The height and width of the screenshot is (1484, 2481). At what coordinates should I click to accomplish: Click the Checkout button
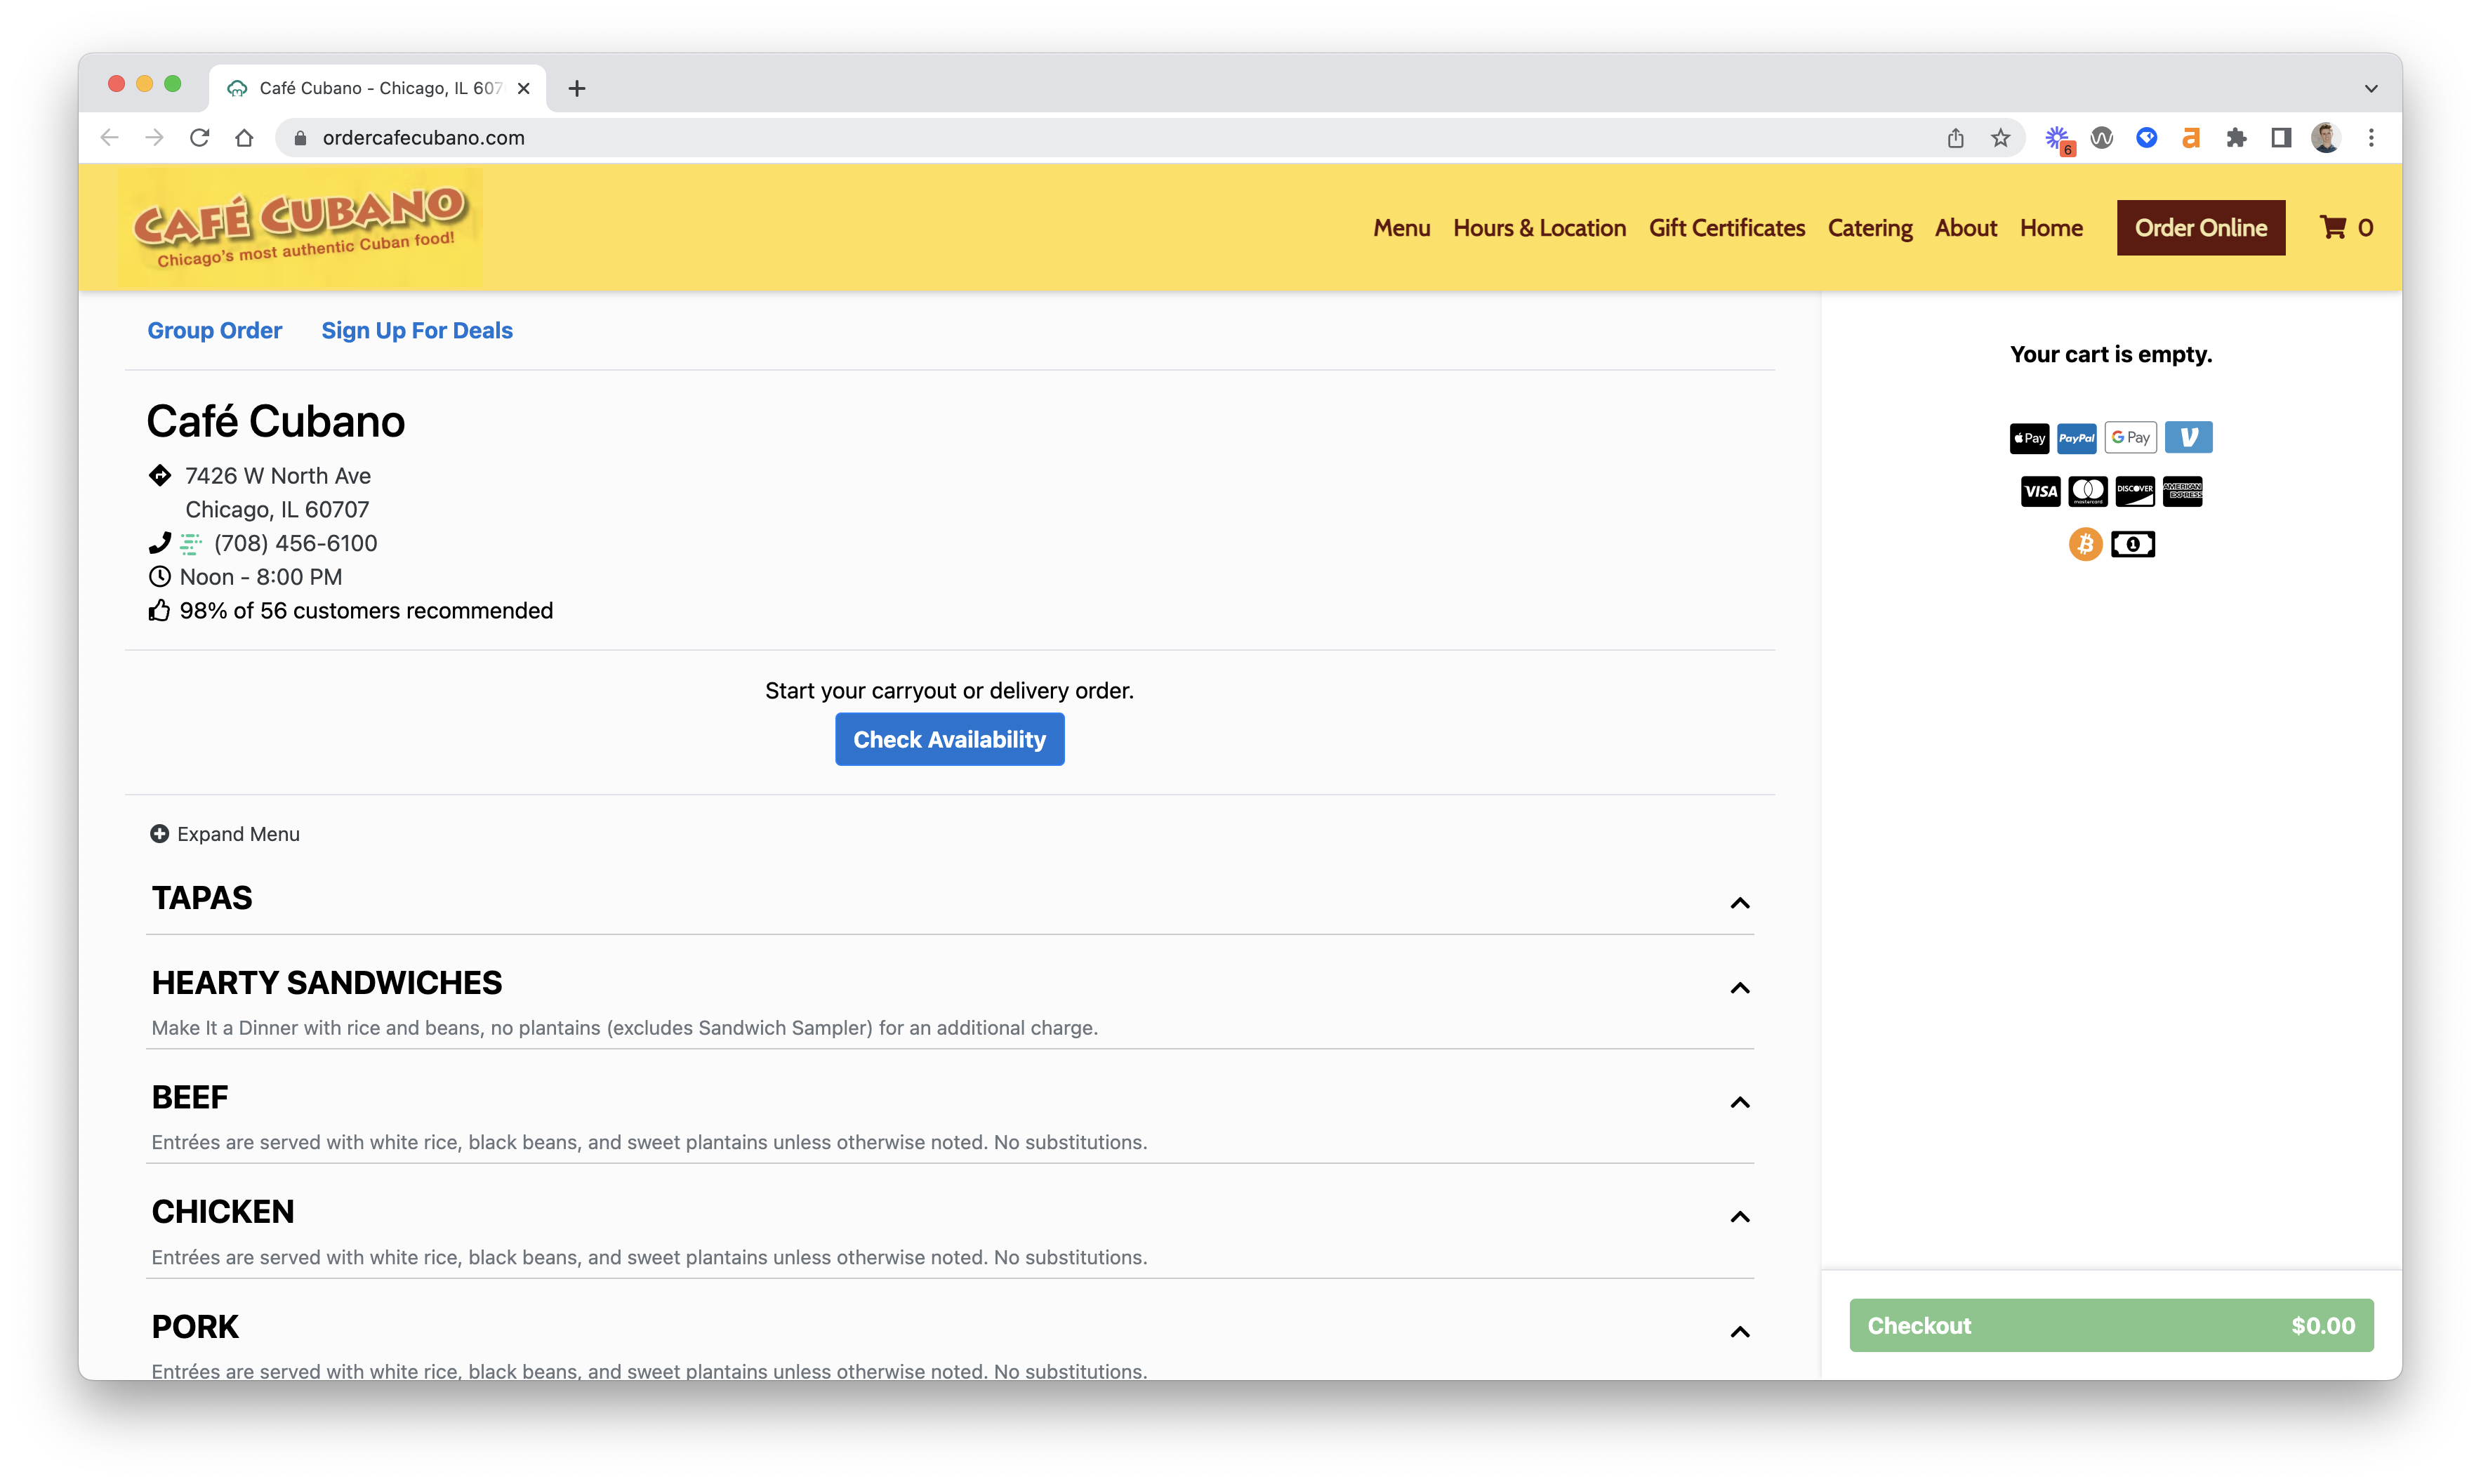pos(2111,1325)
